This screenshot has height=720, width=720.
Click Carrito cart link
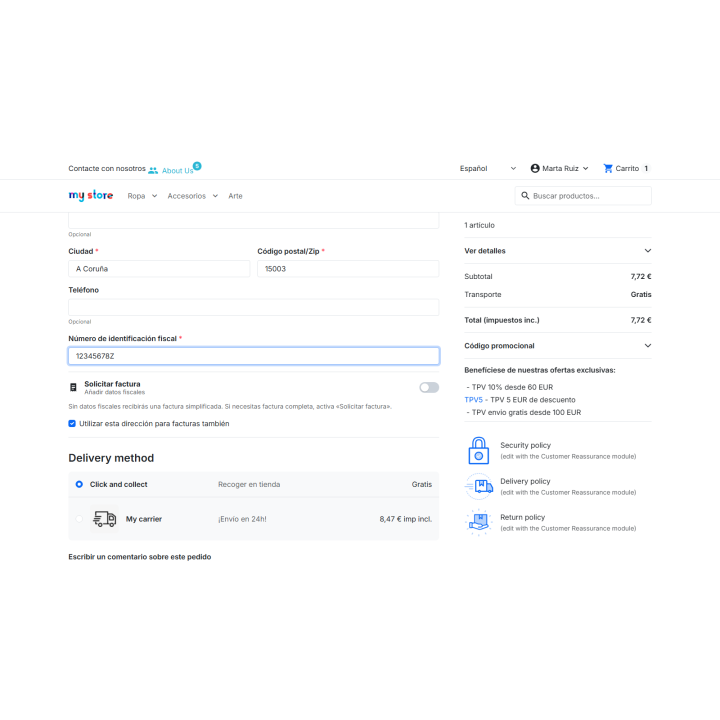627,169
